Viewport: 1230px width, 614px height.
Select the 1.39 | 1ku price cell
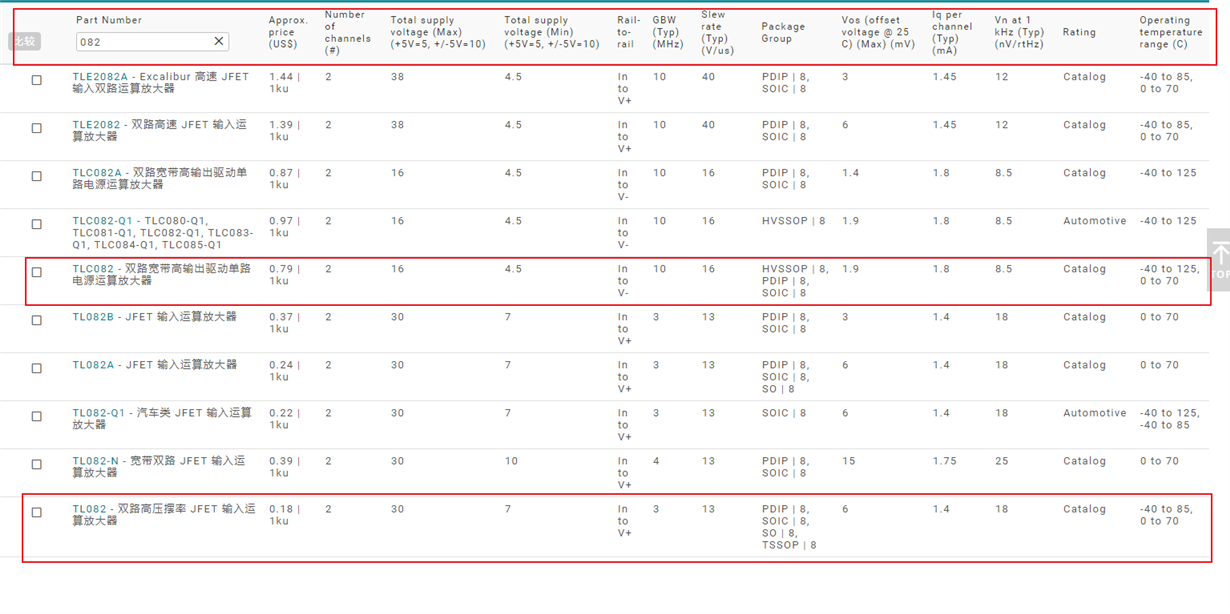pyautogui.click(x=284, y=131)
